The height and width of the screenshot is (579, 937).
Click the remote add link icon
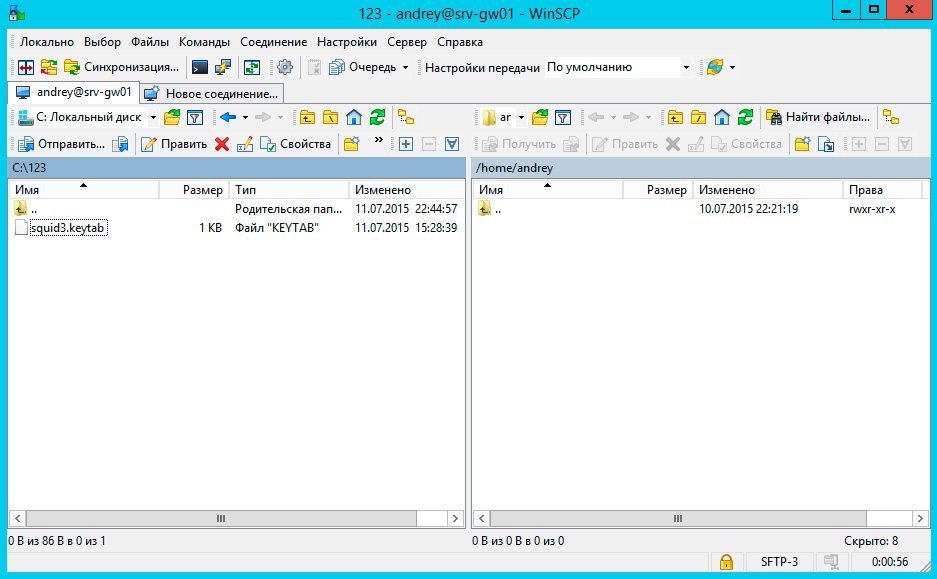pos(826,144)
